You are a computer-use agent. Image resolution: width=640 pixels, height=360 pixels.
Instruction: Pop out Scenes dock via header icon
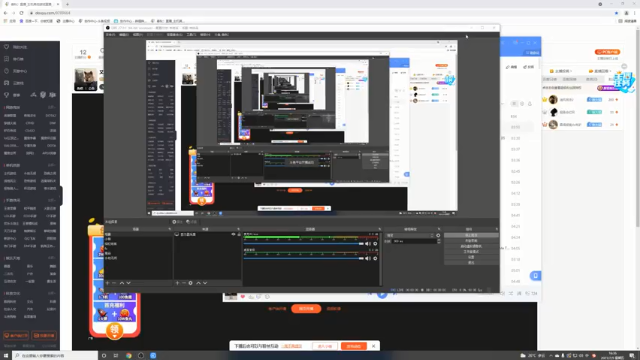169,229
